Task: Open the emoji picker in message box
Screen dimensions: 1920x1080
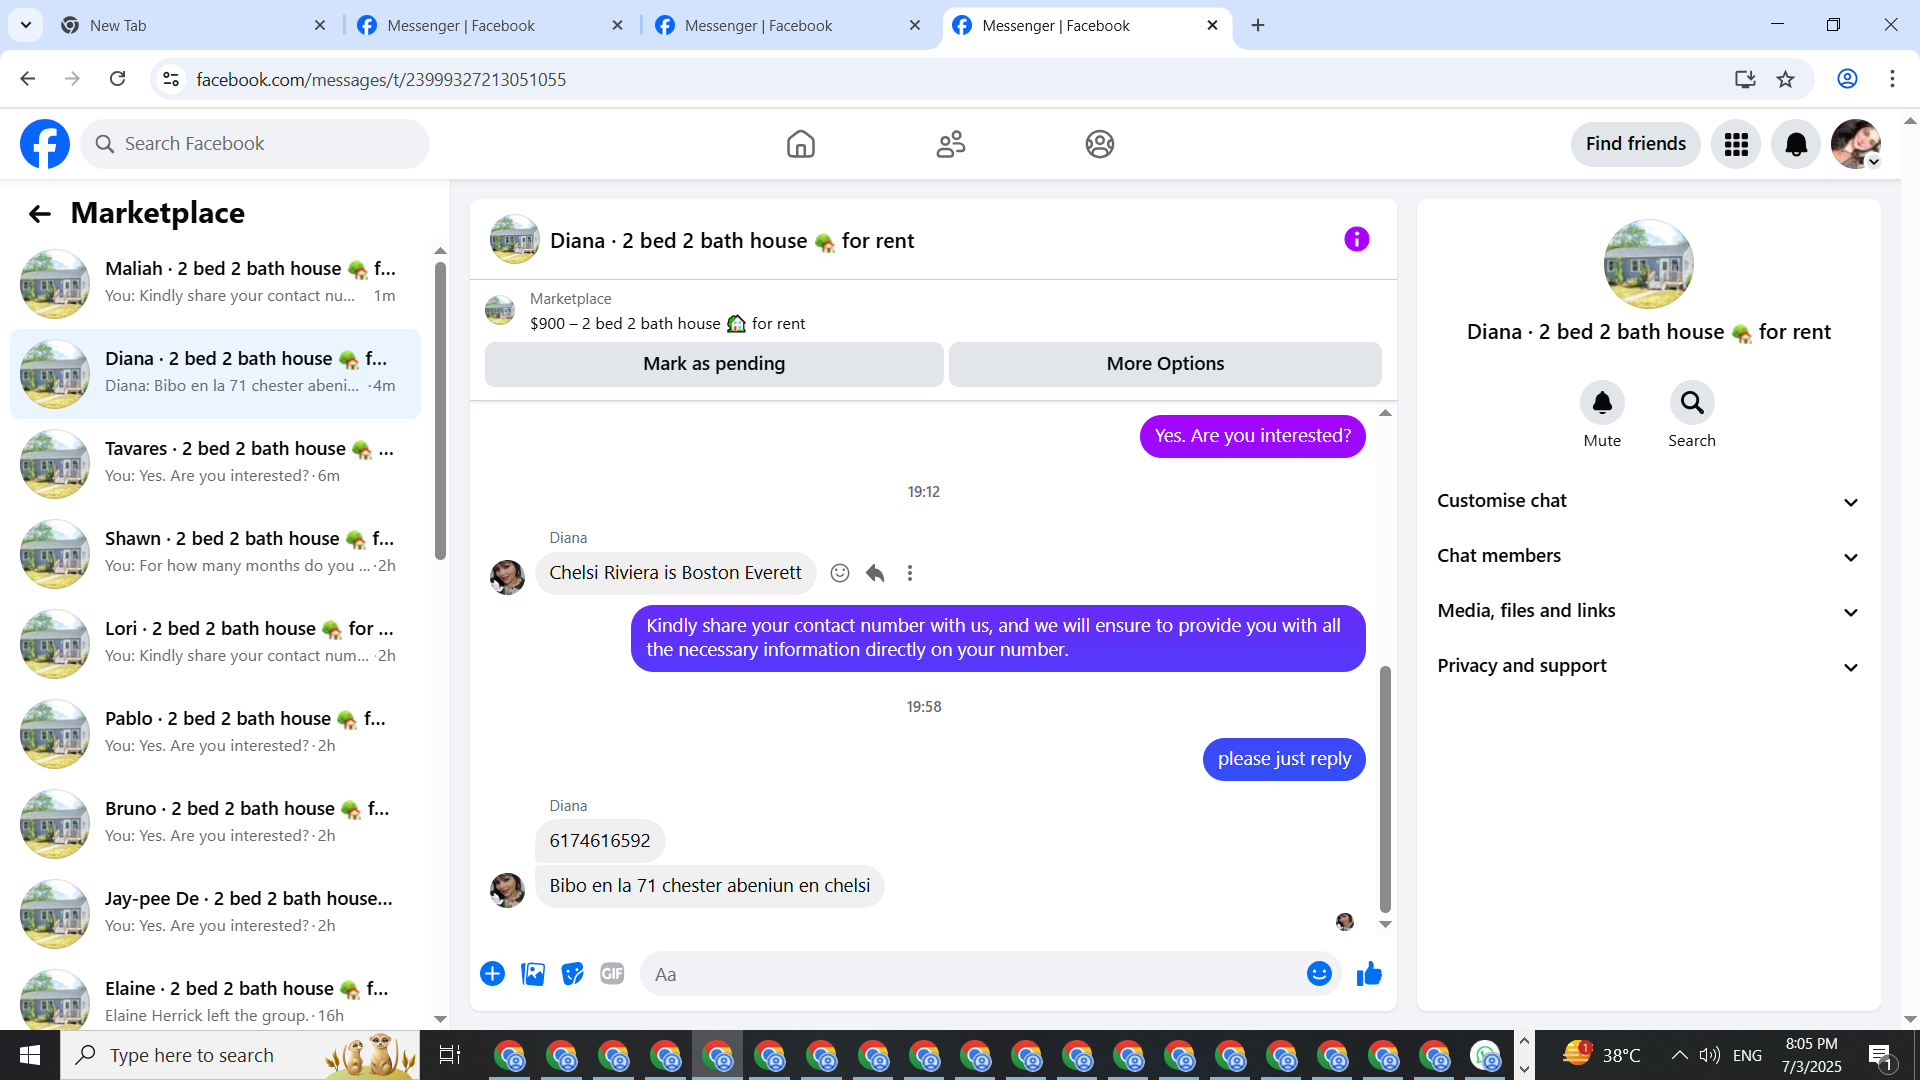Action: click(x=1319, y=974)
